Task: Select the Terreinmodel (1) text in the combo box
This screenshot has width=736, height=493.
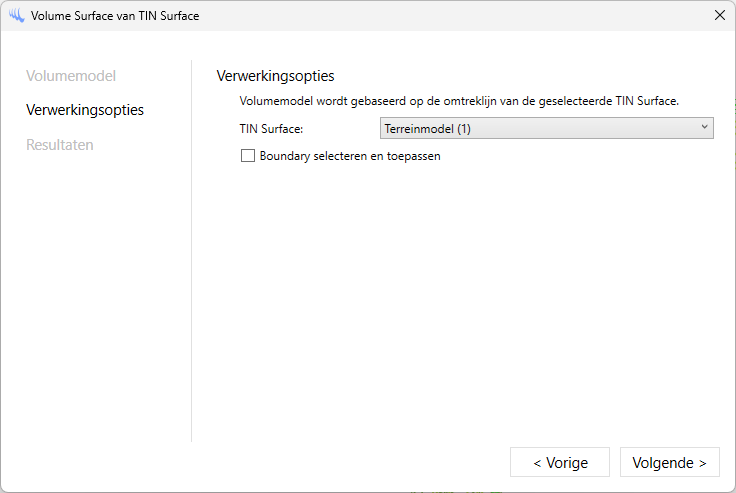Action: pyautogui.click(x=427, y=128)
